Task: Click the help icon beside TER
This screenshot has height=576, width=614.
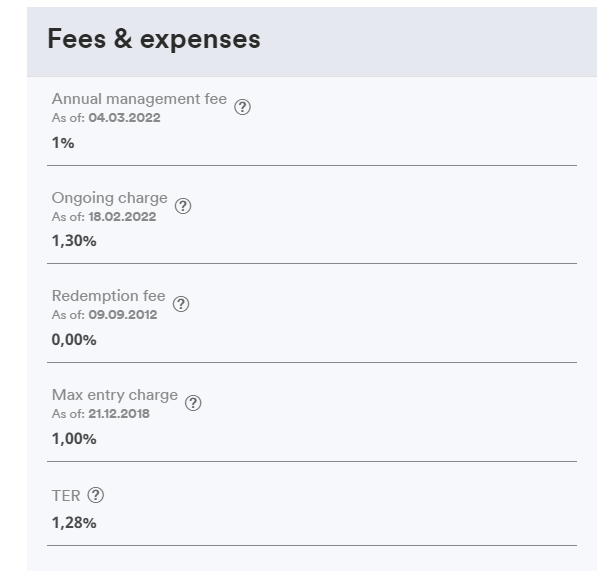Action: [x=96, y=495]
